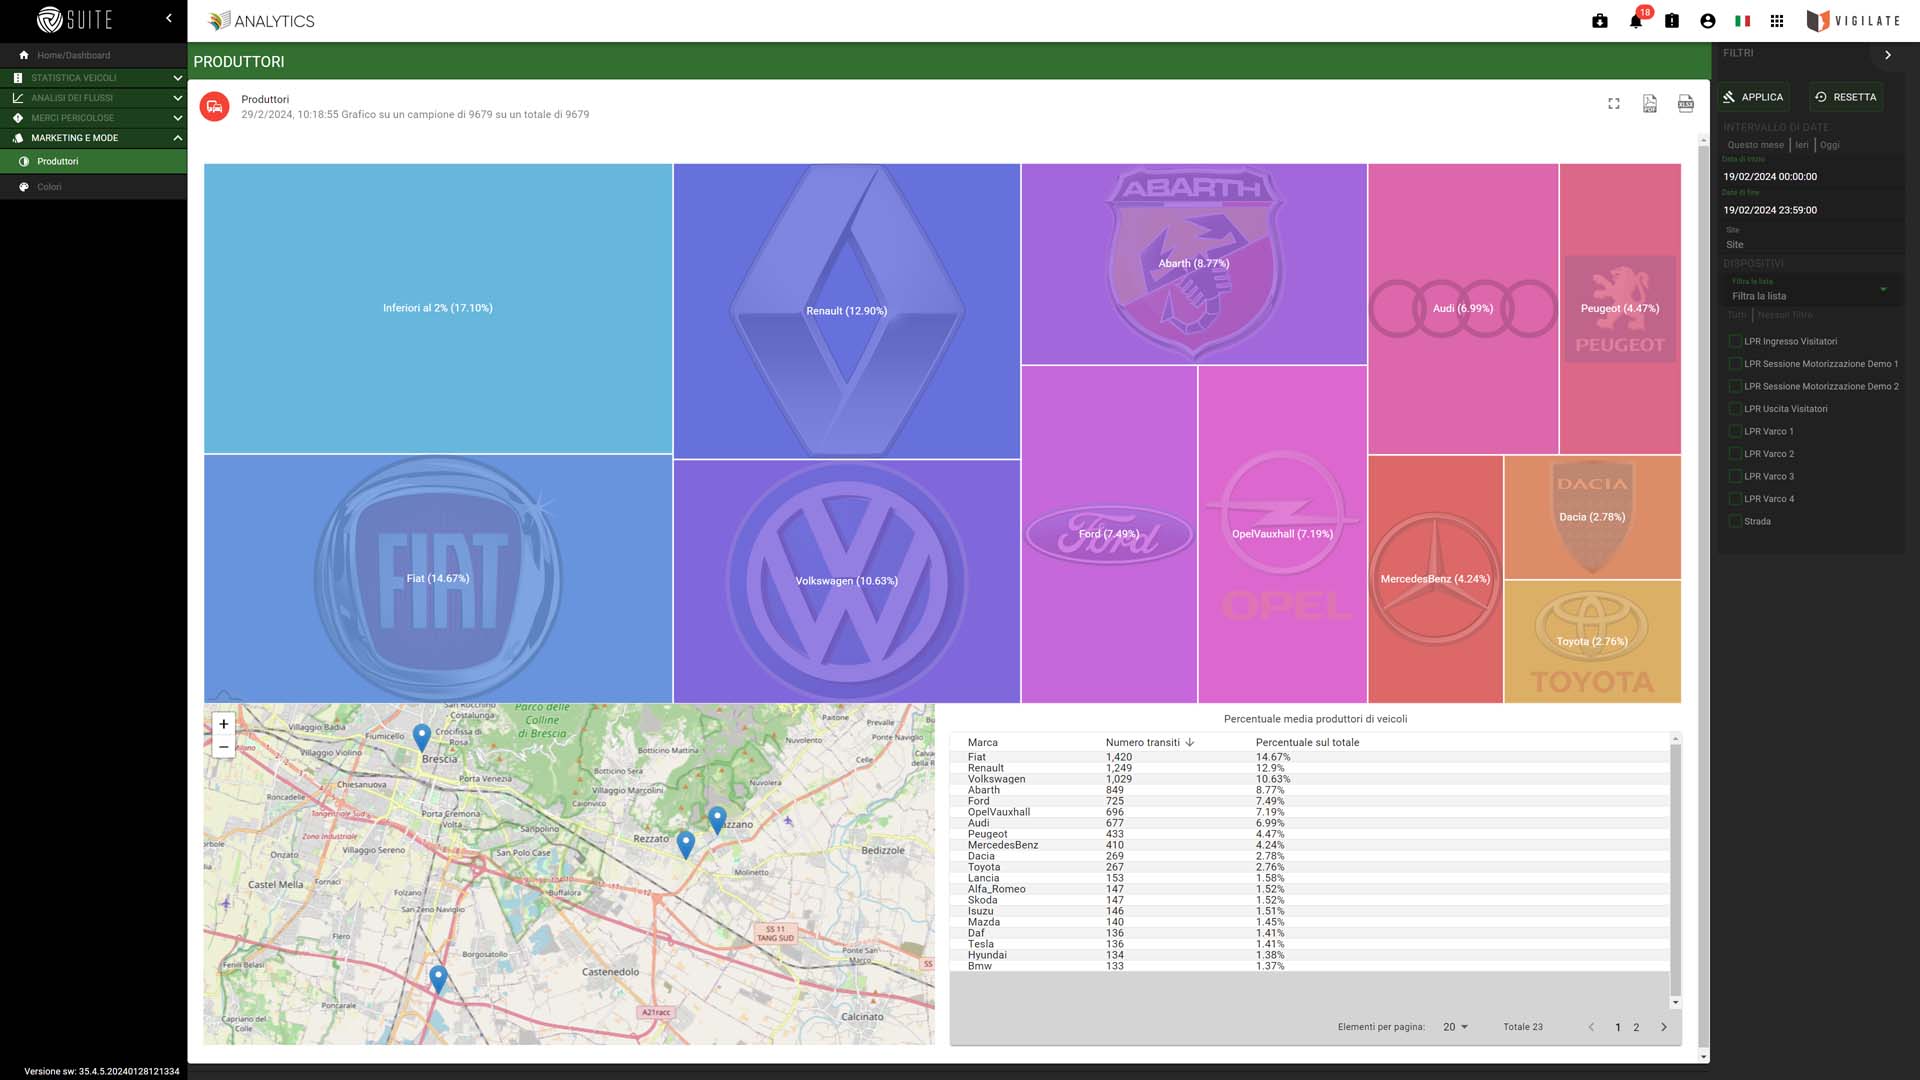Click map pin near Rezzato
The height and width of the screenshot is (1080, 1920).
coord(686,844)
